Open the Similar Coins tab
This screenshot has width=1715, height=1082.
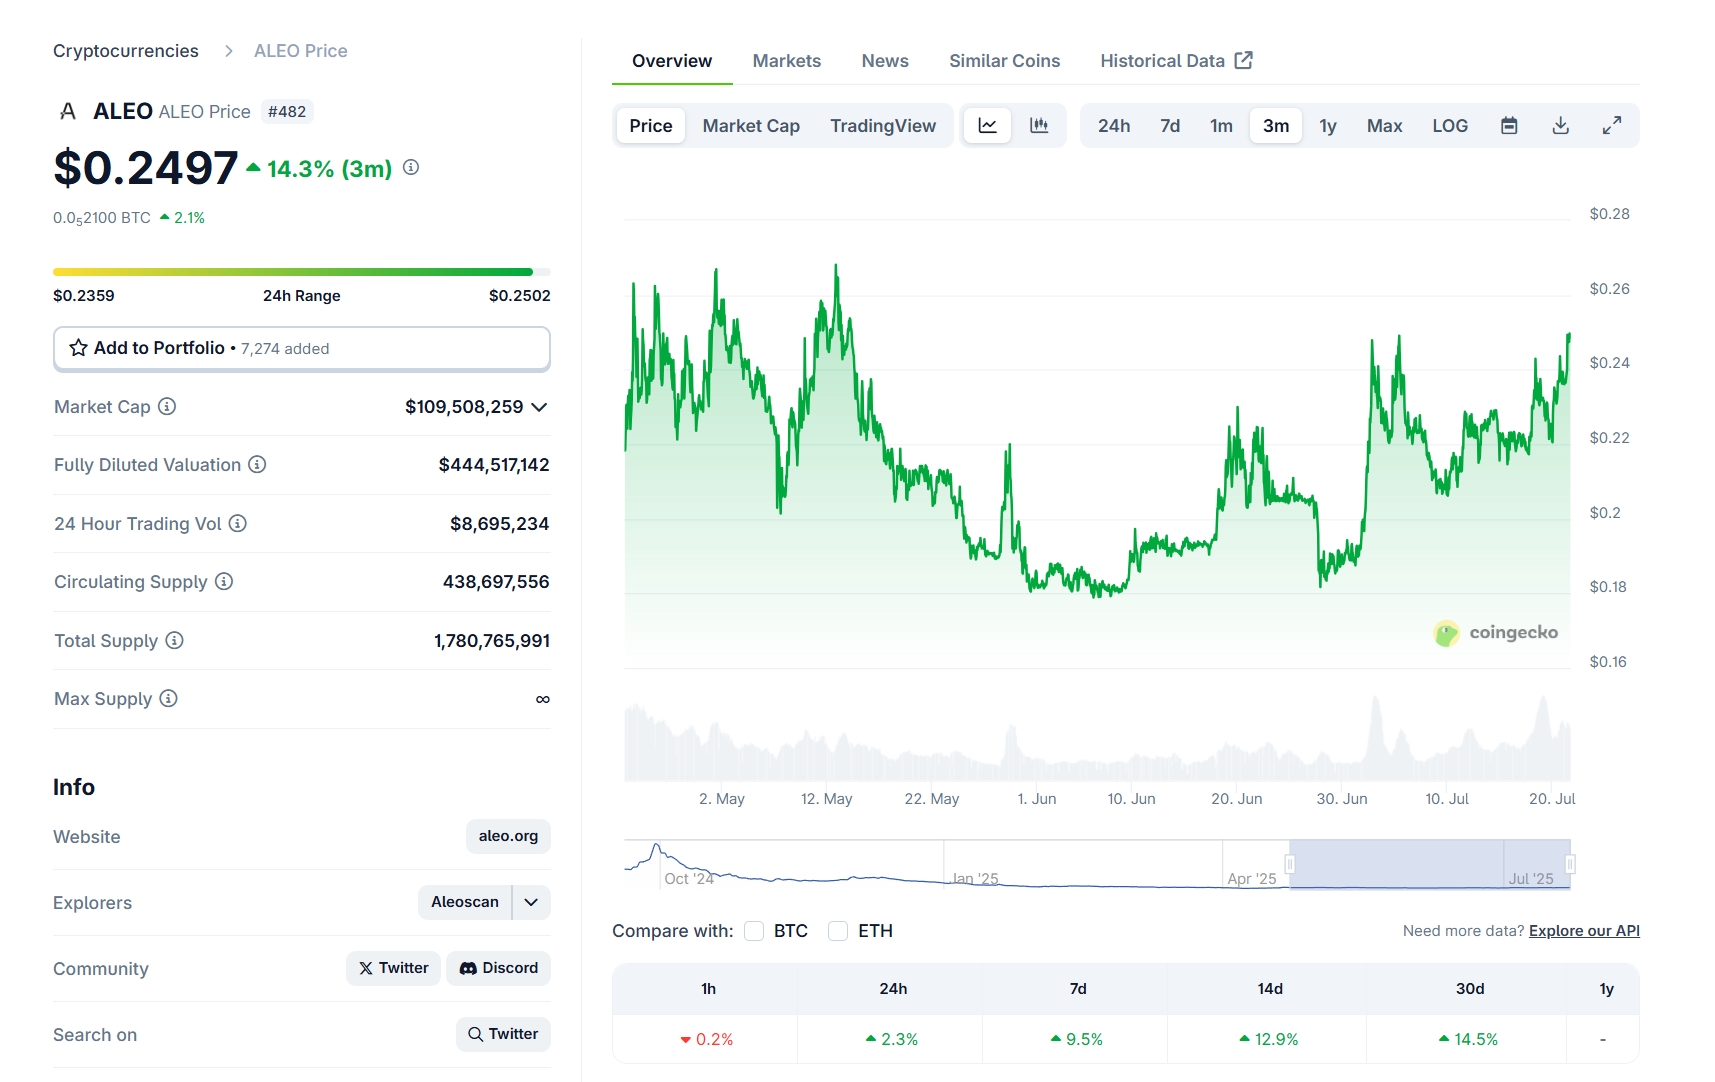click(x=1004, y=61)
